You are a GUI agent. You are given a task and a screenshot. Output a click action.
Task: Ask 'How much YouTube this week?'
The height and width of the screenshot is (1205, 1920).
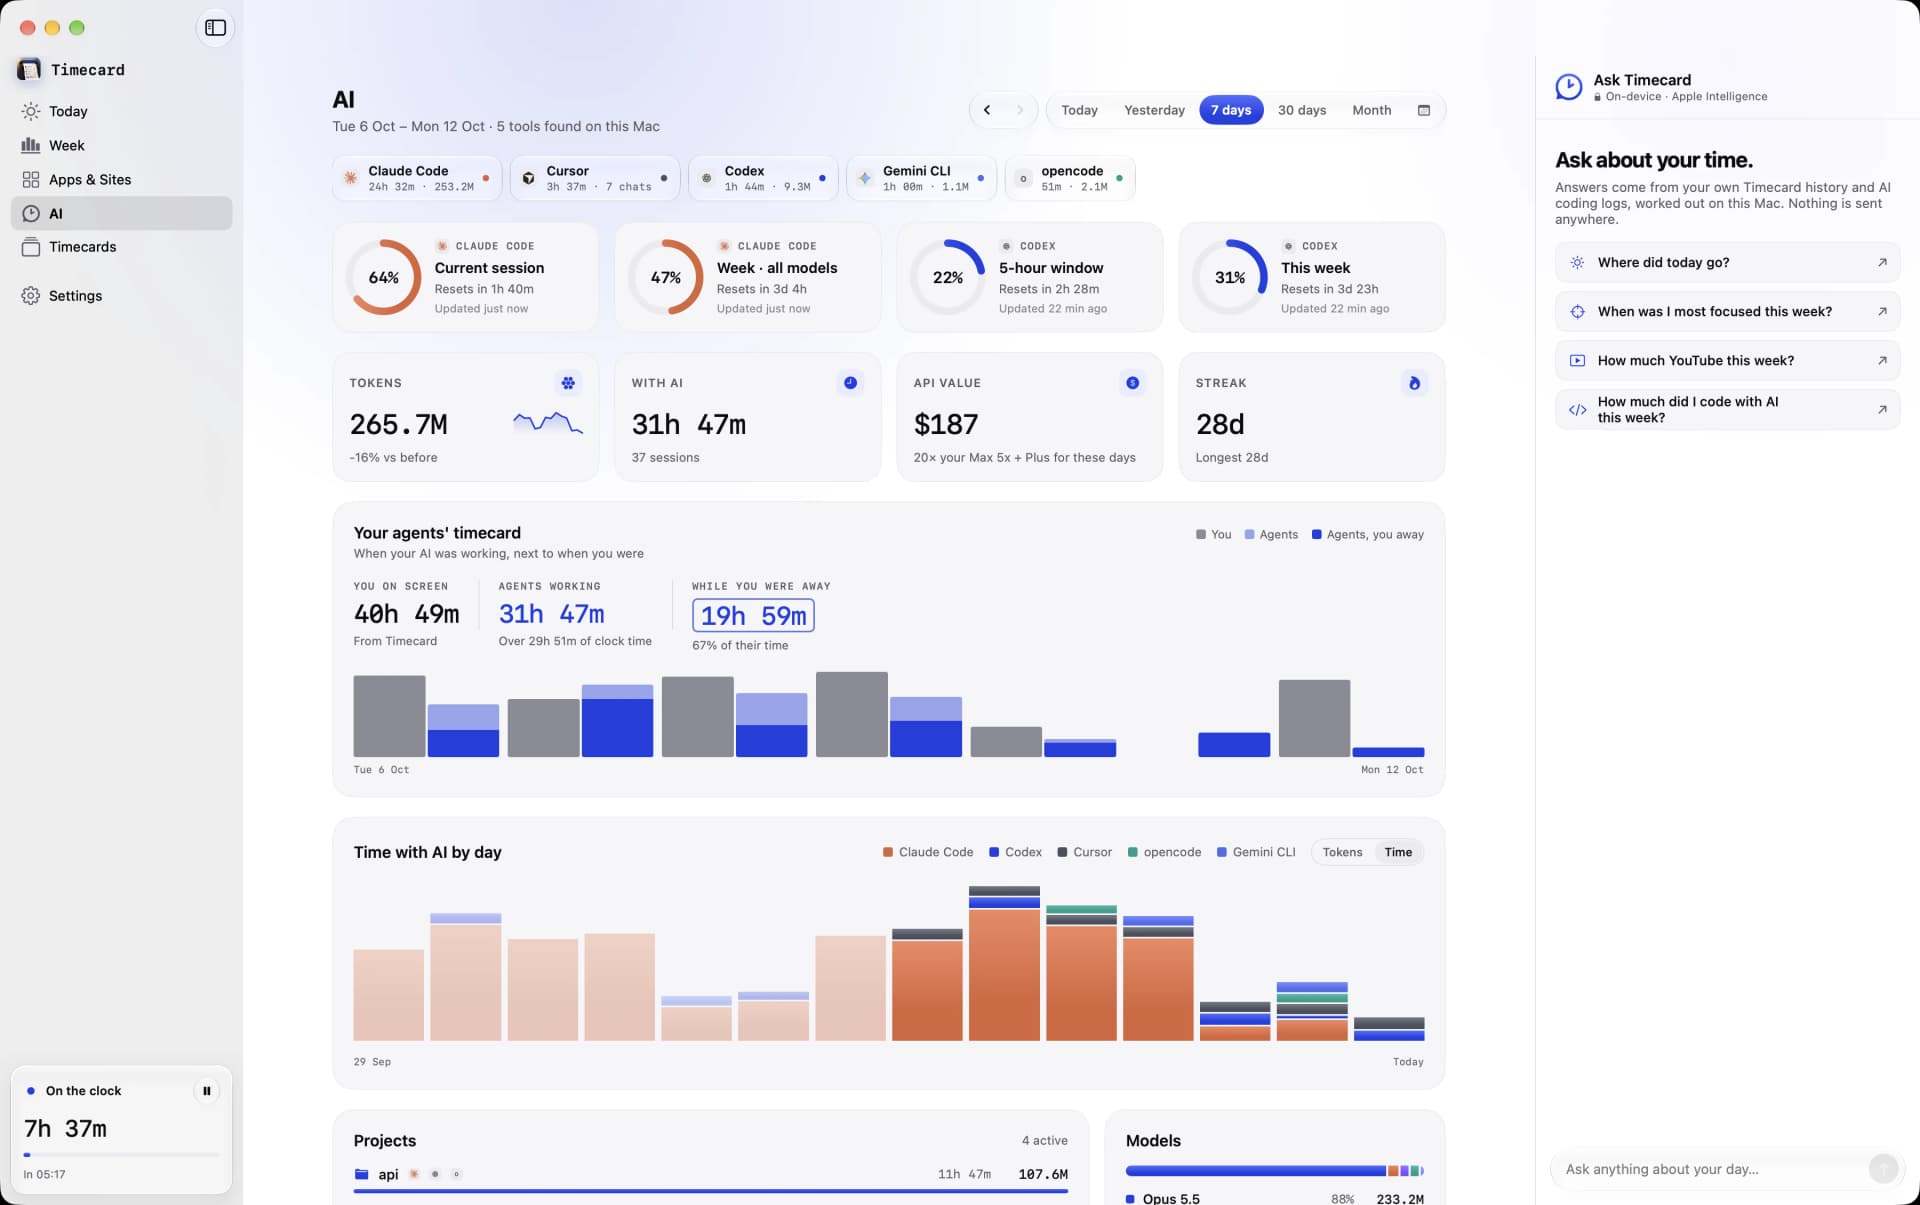pyautogui.click(x=1727, y=360)
